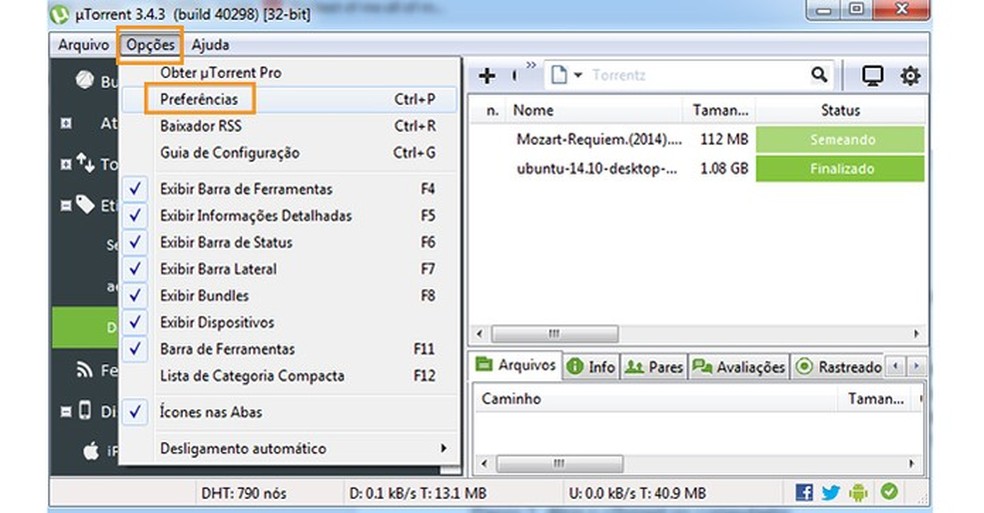Sort torrents by Nome column header
The height and width of the screenshot is (513, 984).
tap(594, 111)
